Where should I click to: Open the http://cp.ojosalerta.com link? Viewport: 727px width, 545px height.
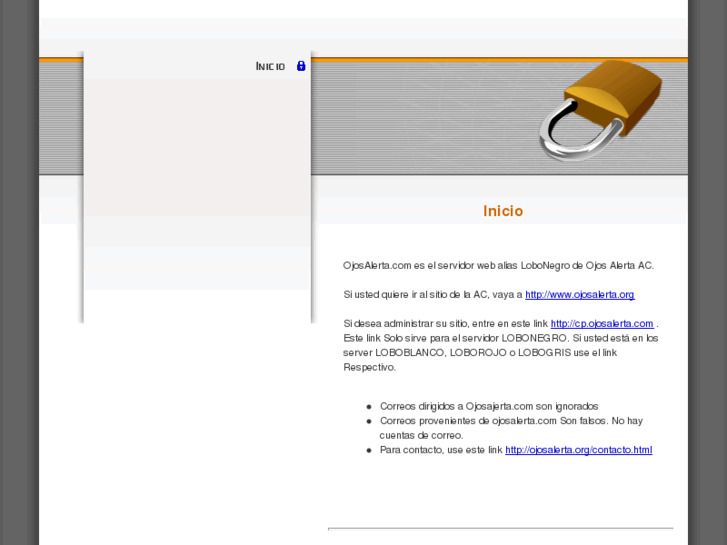[x=602, y=323]
